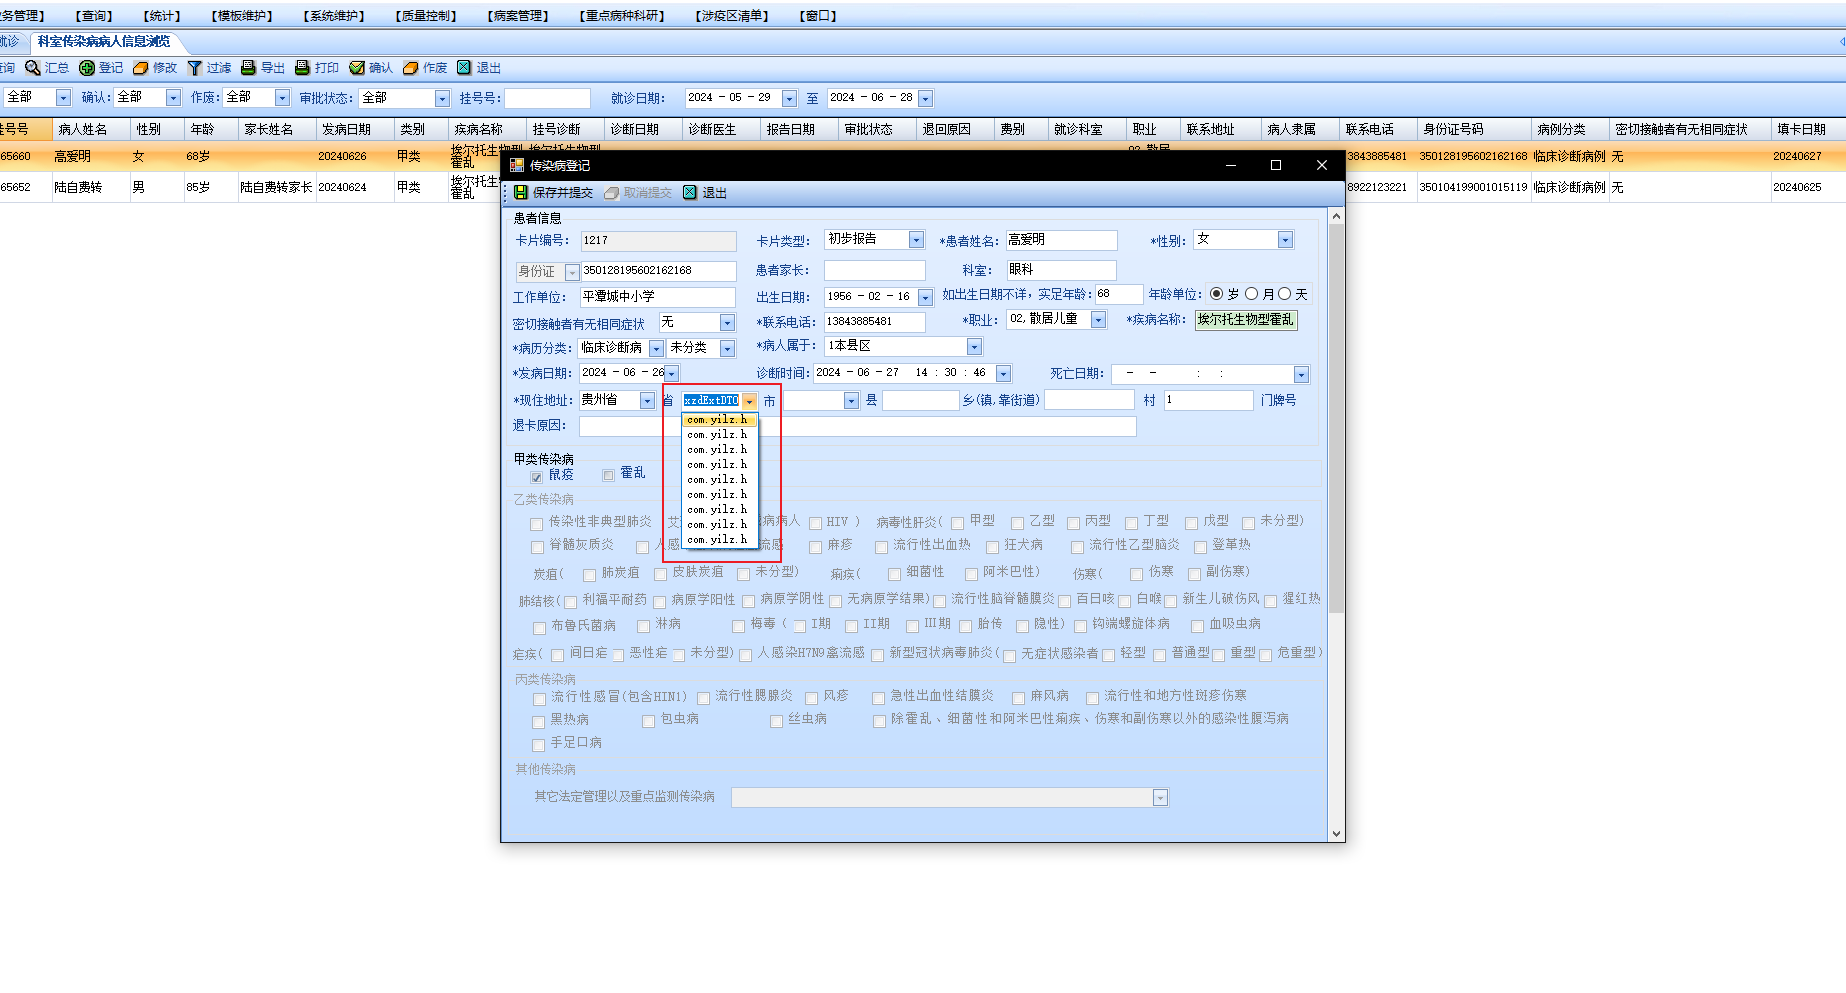Click the dialog scrollbar down arrow
Image resolution: width=1846 pixels, height=993 pixels.
[1336, 834]
